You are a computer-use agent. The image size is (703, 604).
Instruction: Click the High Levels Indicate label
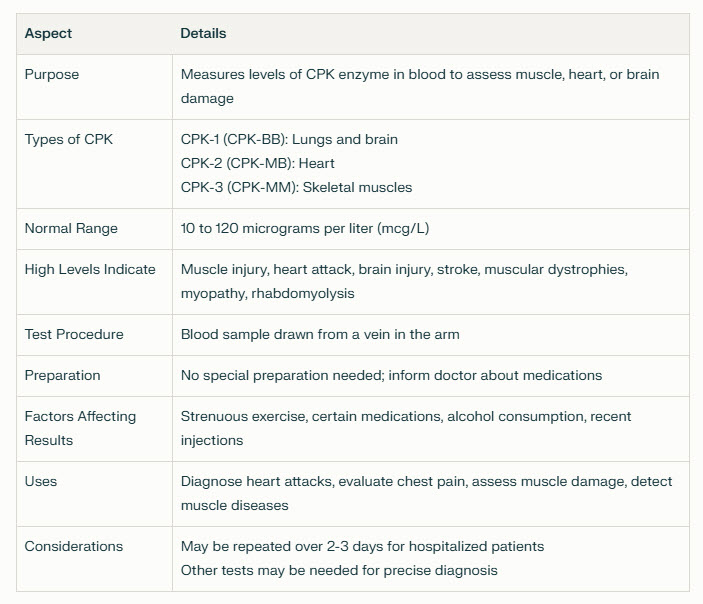(90, 269)
